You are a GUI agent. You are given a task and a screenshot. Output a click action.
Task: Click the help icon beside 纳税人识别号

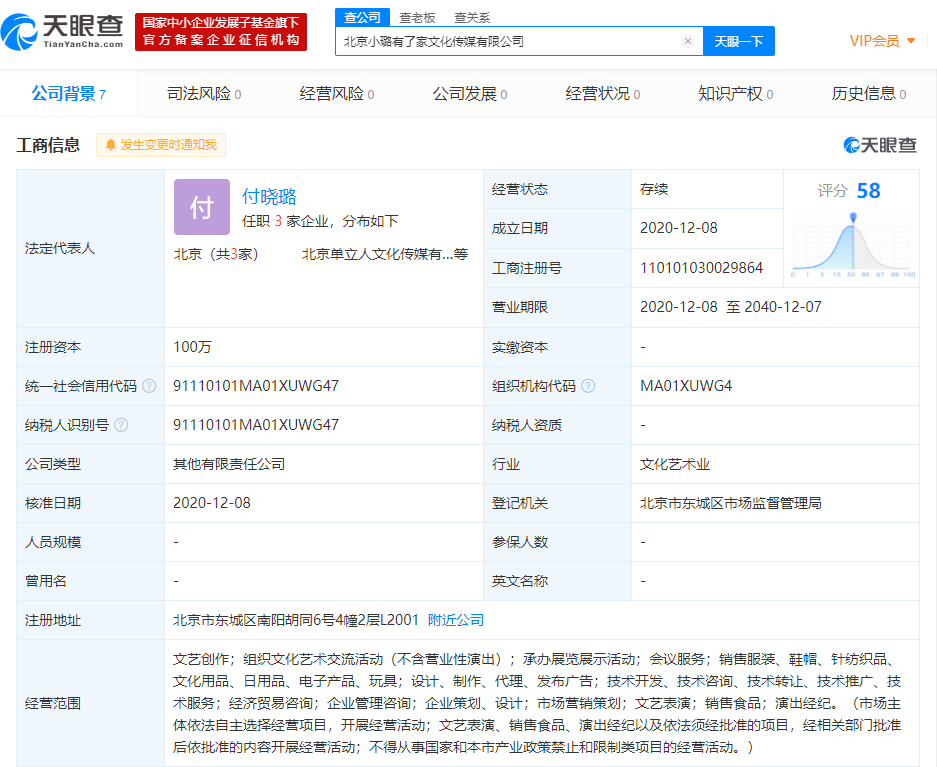pos(121,425)
